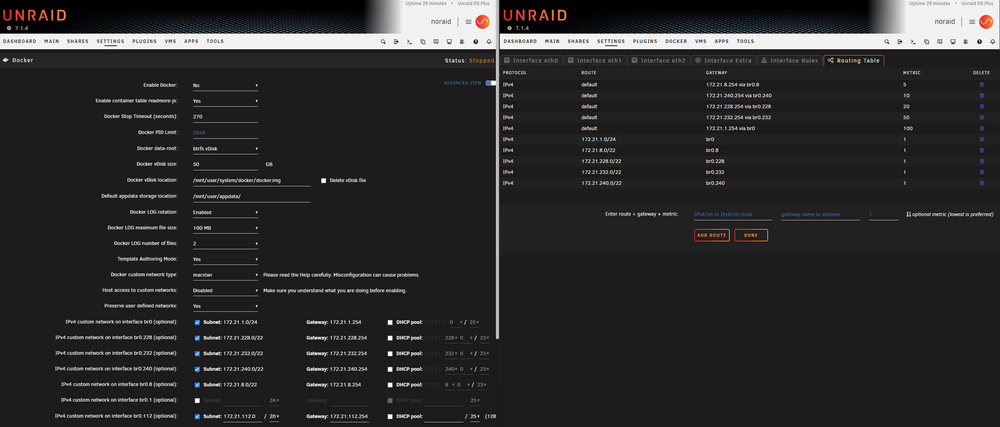Delete default route via 172.21.240.254

(982, 96)
